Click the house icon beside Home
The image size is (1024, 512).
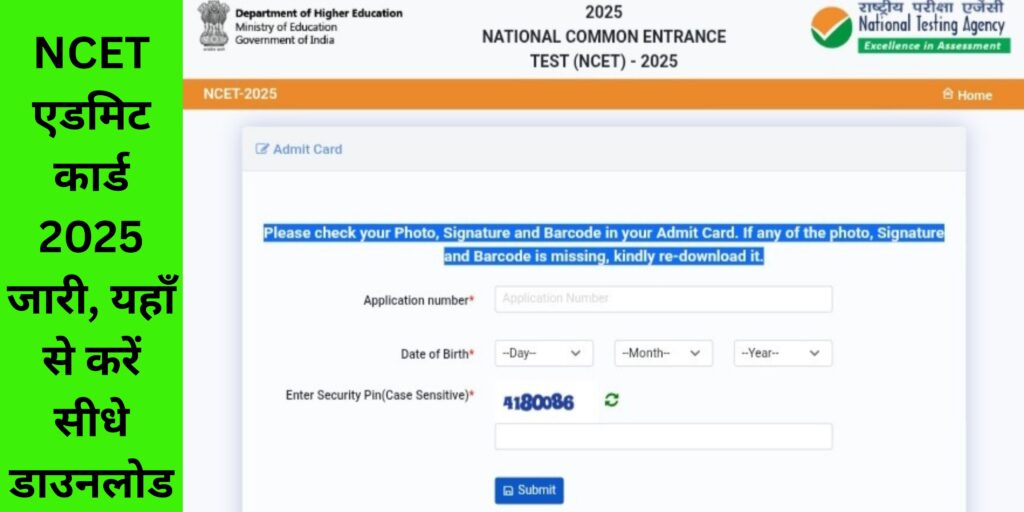pyautogui.click(x=947, y=94)
